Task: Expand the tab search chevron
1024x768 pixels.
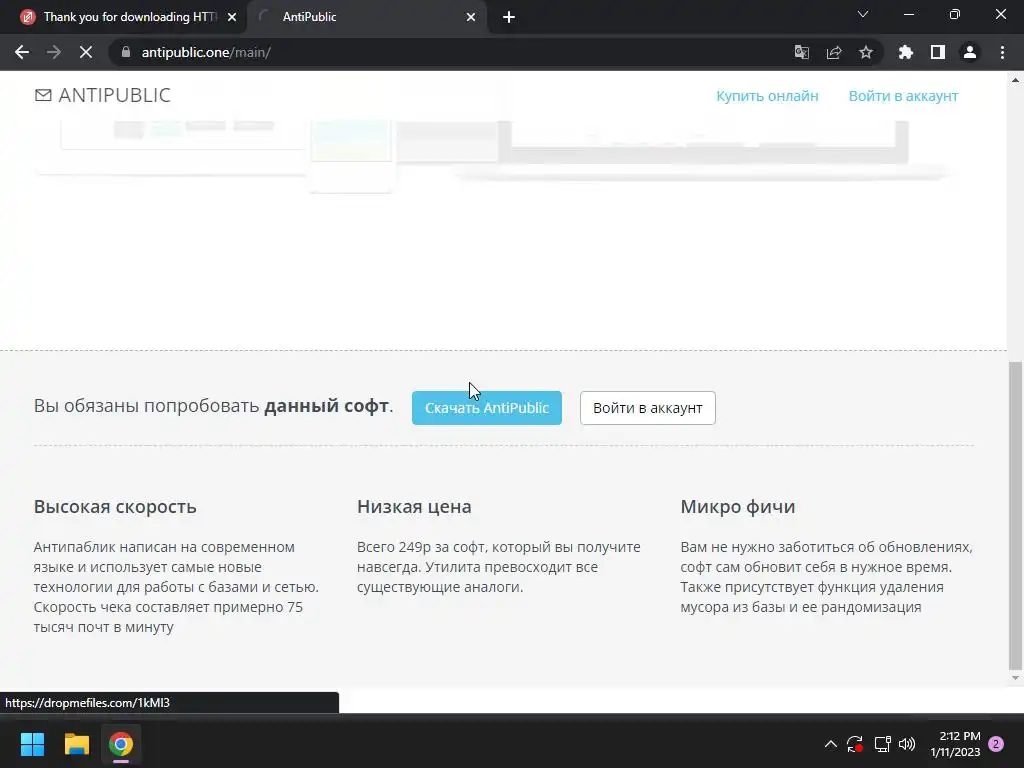Action: tap(863, 14)
